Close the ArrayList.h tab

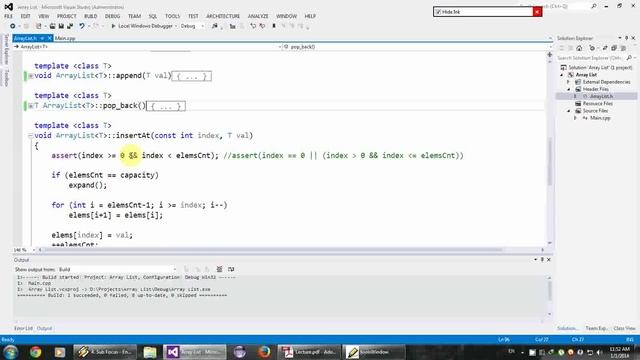pyautogui.click(x=49, y=38)
